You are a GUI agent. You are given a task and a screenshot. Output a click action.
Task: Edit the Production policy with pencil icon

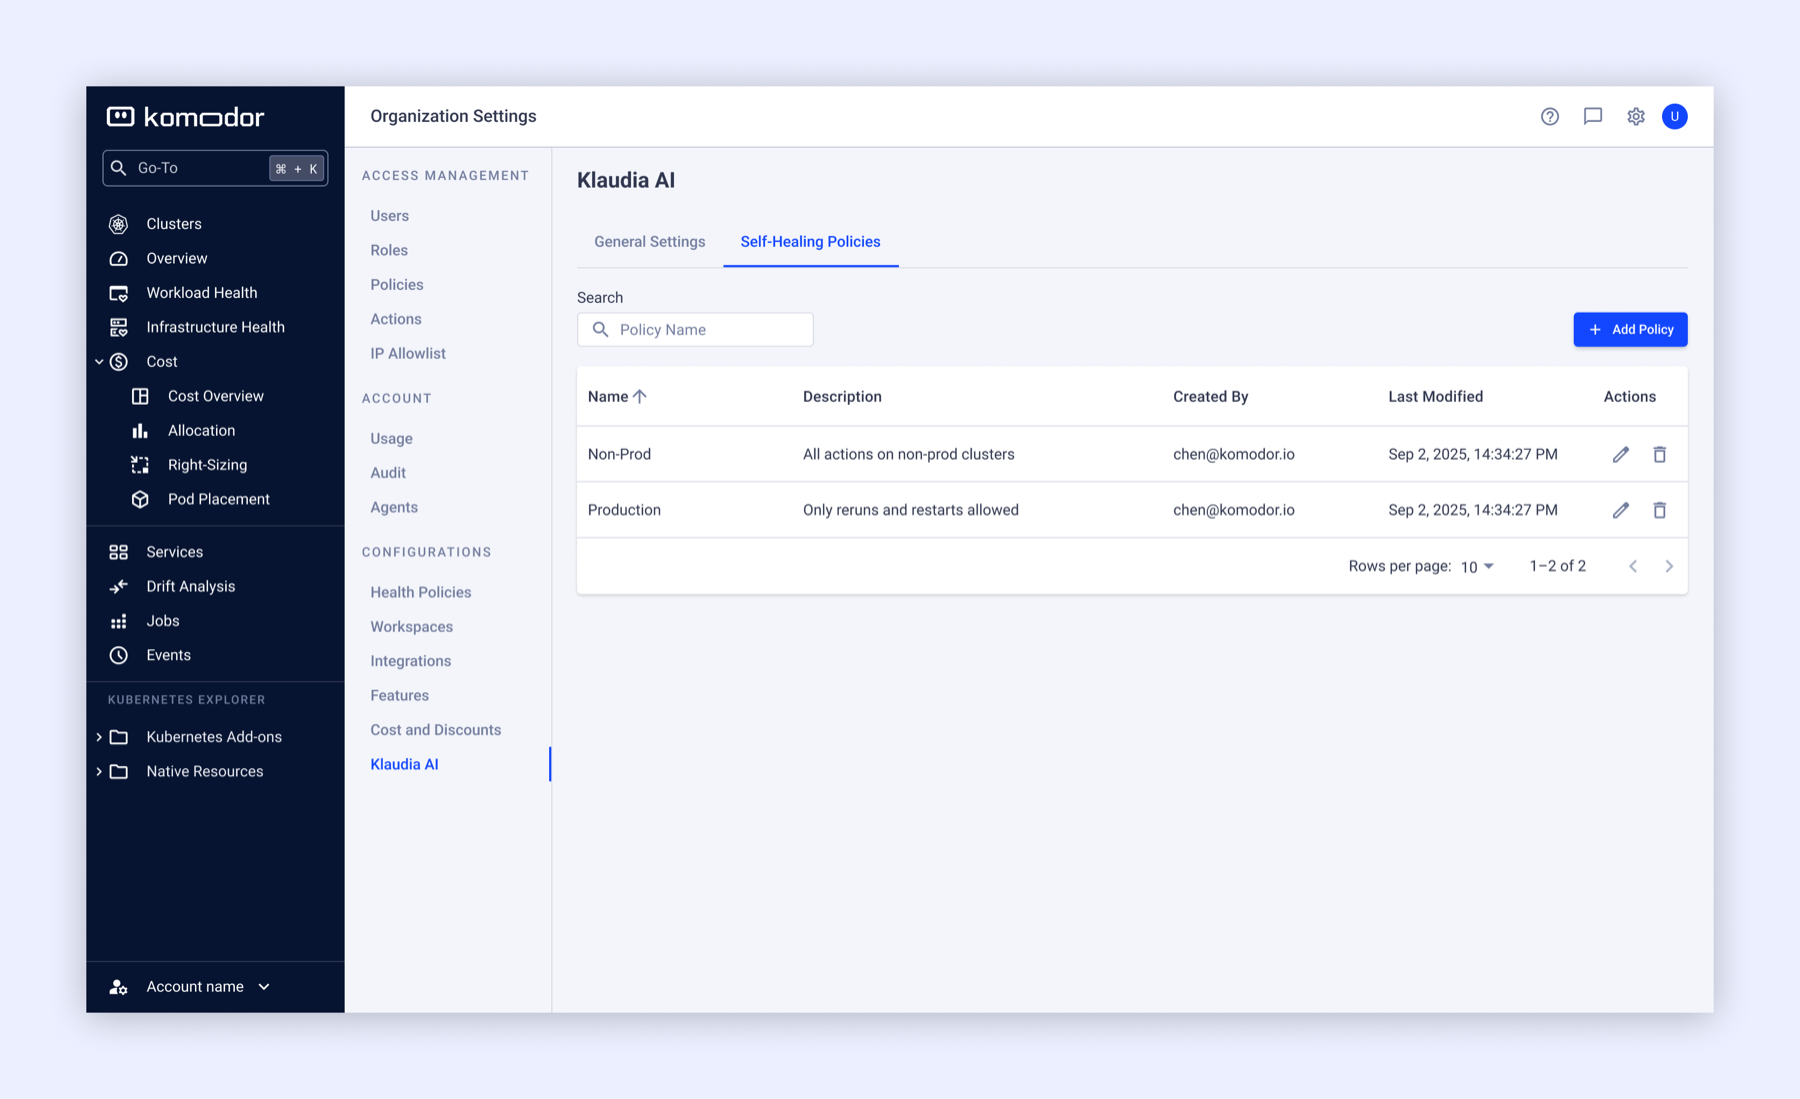pos(1620,510)
